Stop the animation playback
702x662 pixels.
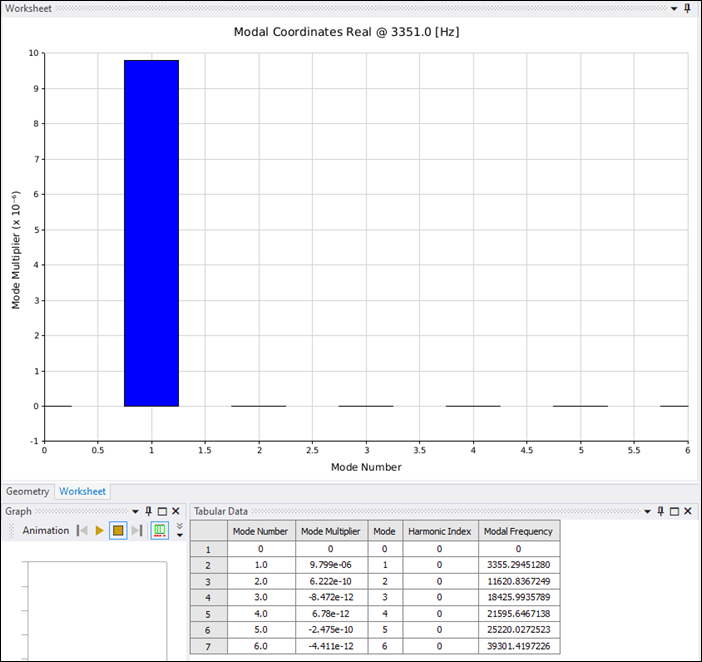tap(118, 531)
